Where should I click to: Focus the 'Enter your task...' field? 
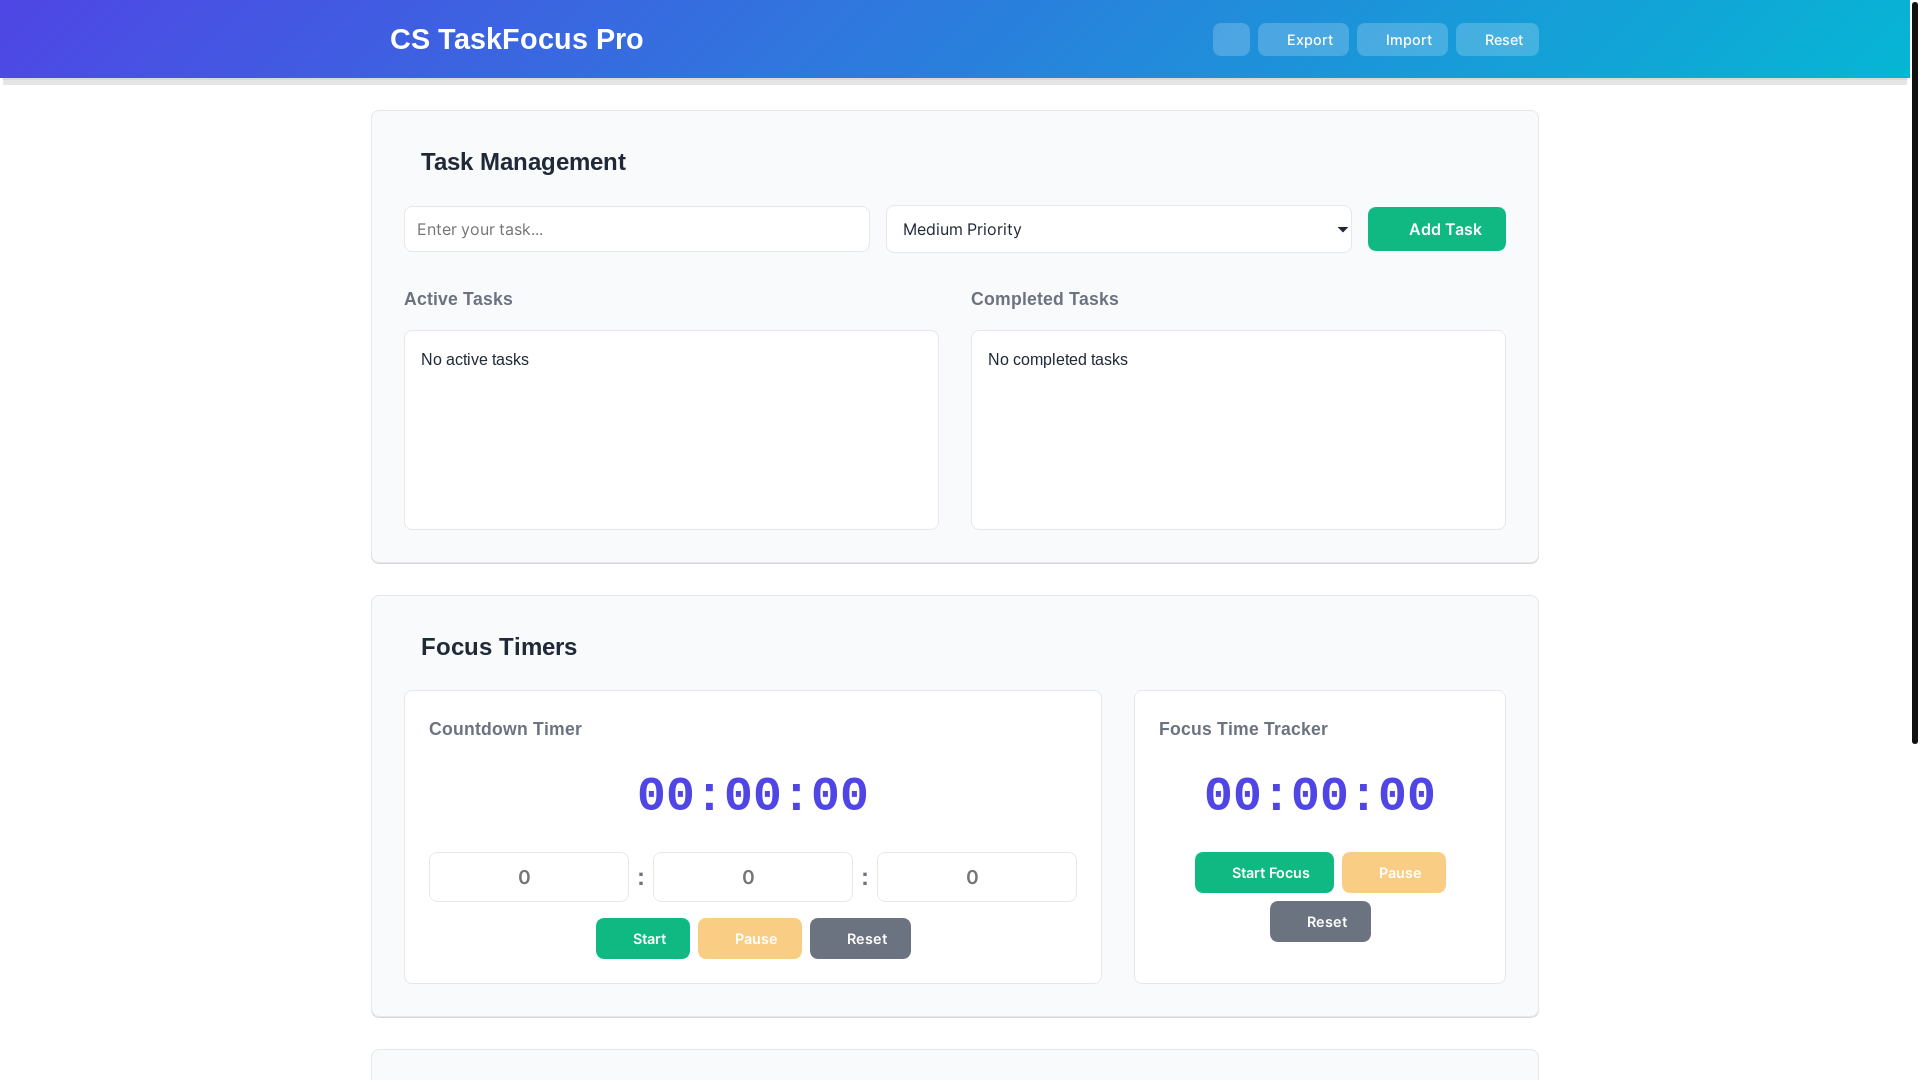637,229
